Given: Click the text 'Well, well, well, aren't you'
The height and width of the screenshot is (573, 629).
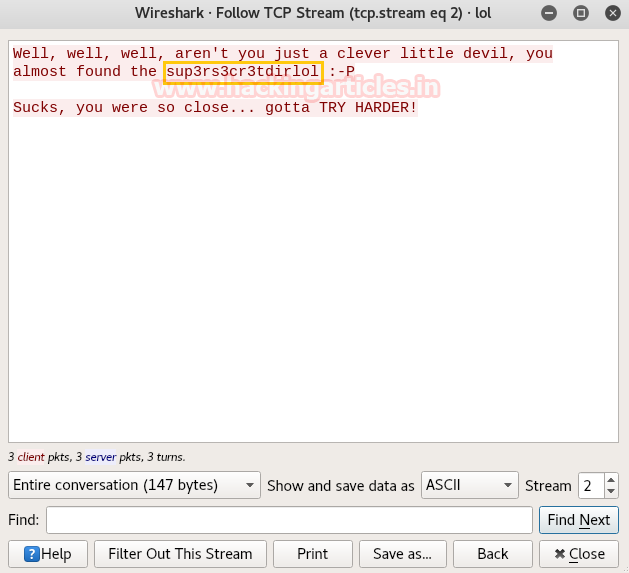Looking at the screenshot, I should 139,53.
